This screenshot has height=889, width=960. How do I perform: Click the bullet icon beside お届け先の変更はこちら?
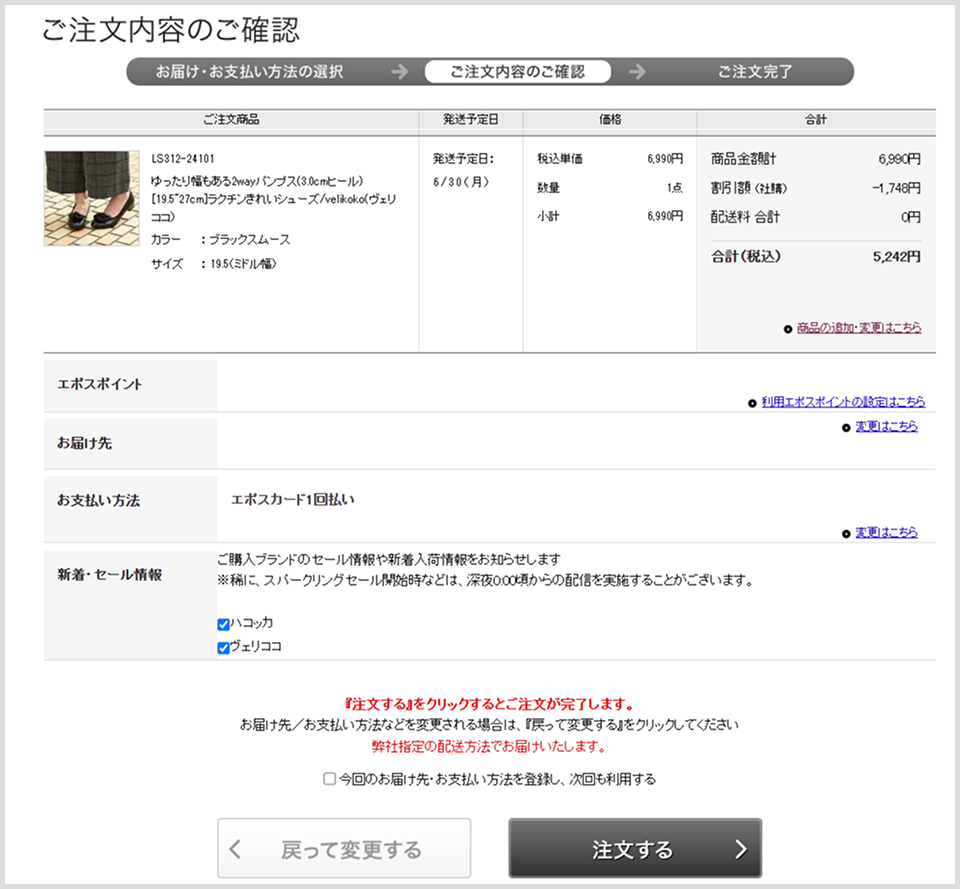(x=846, y=426)
